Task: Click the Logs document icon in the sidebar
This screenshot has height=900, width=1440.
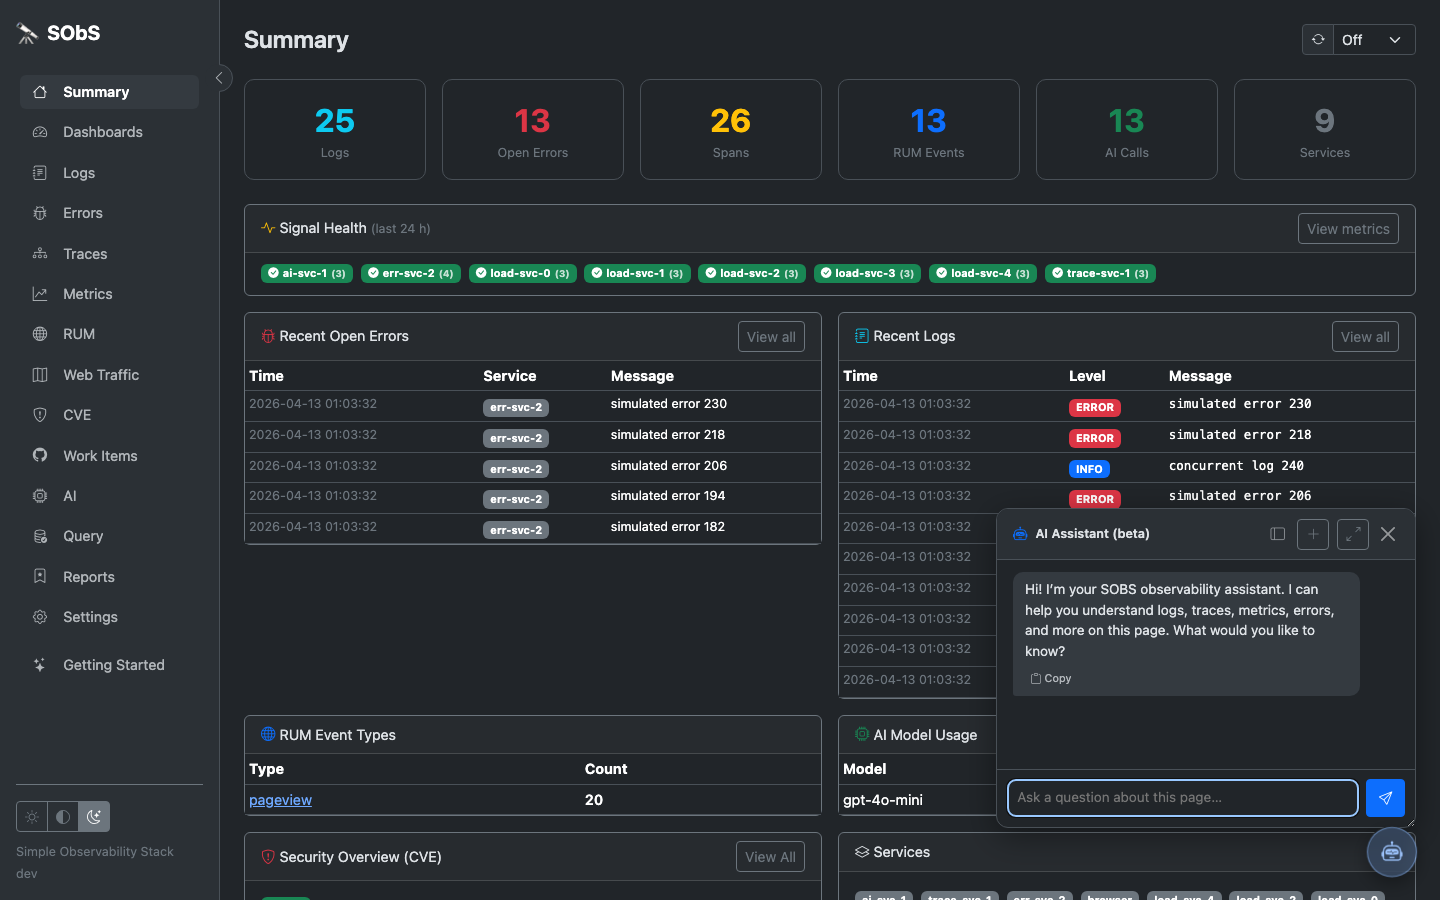Action: (x=40, y=173)
